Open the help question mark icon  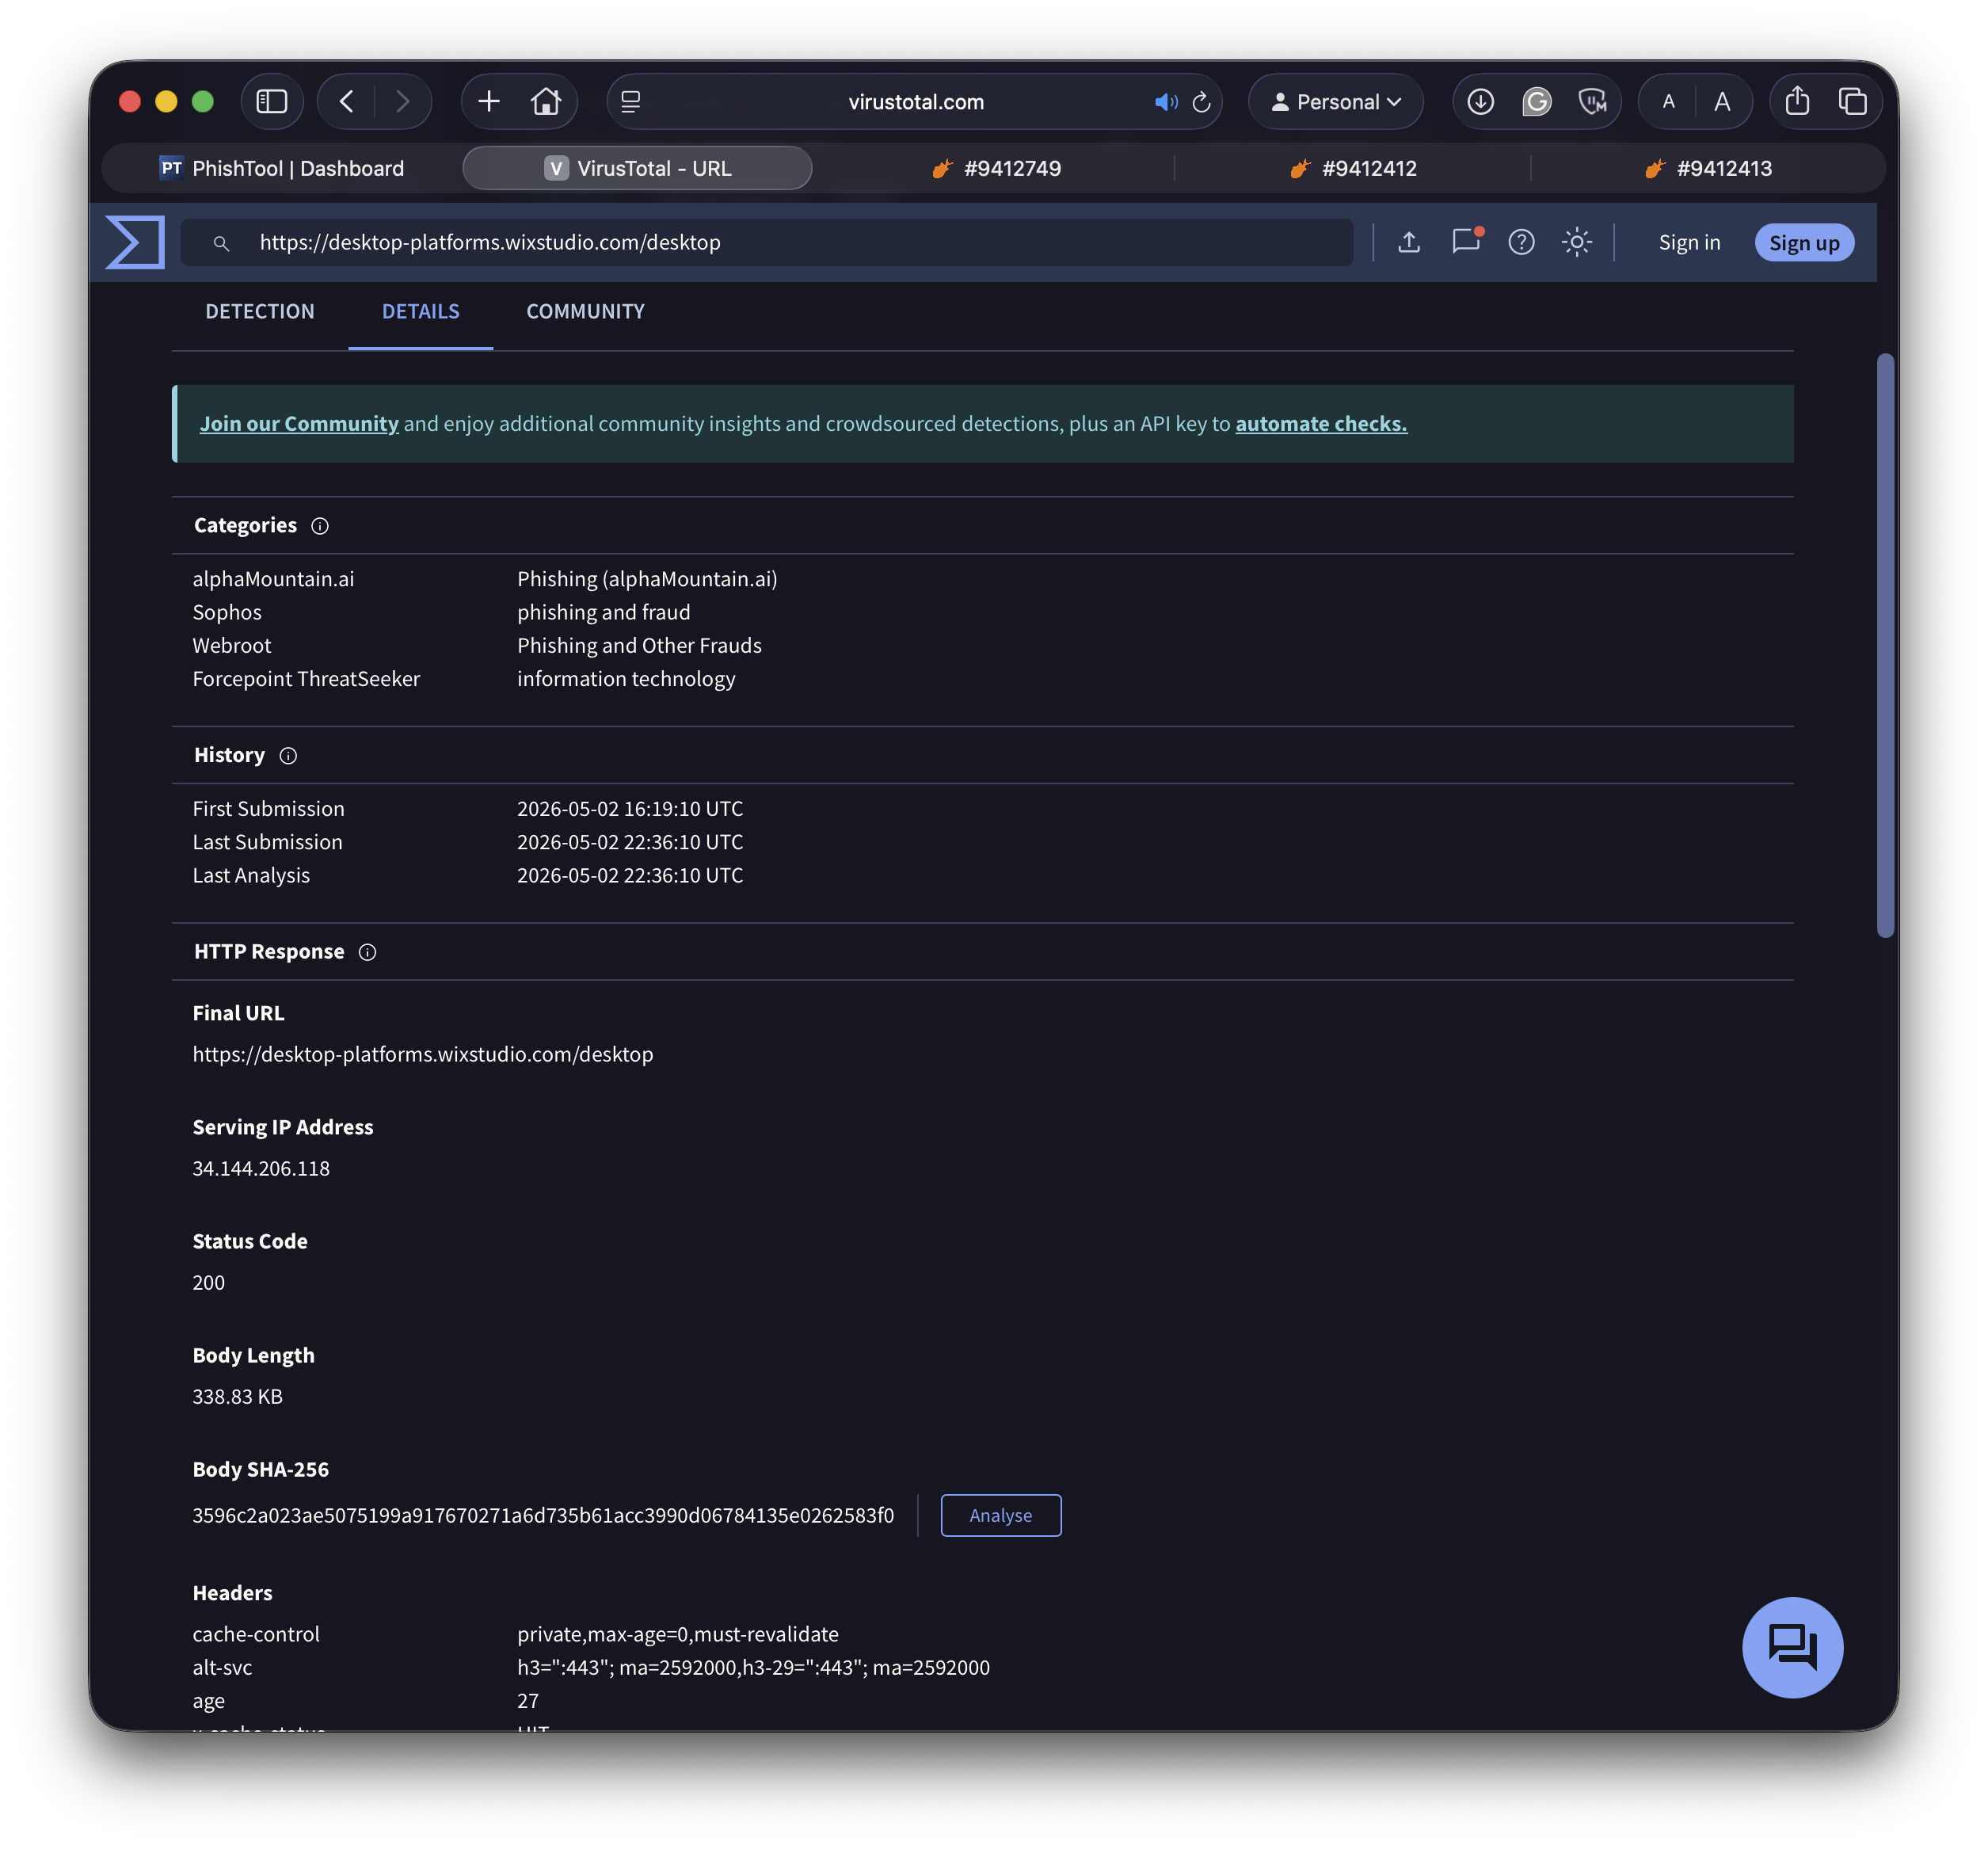(1520, 242)
